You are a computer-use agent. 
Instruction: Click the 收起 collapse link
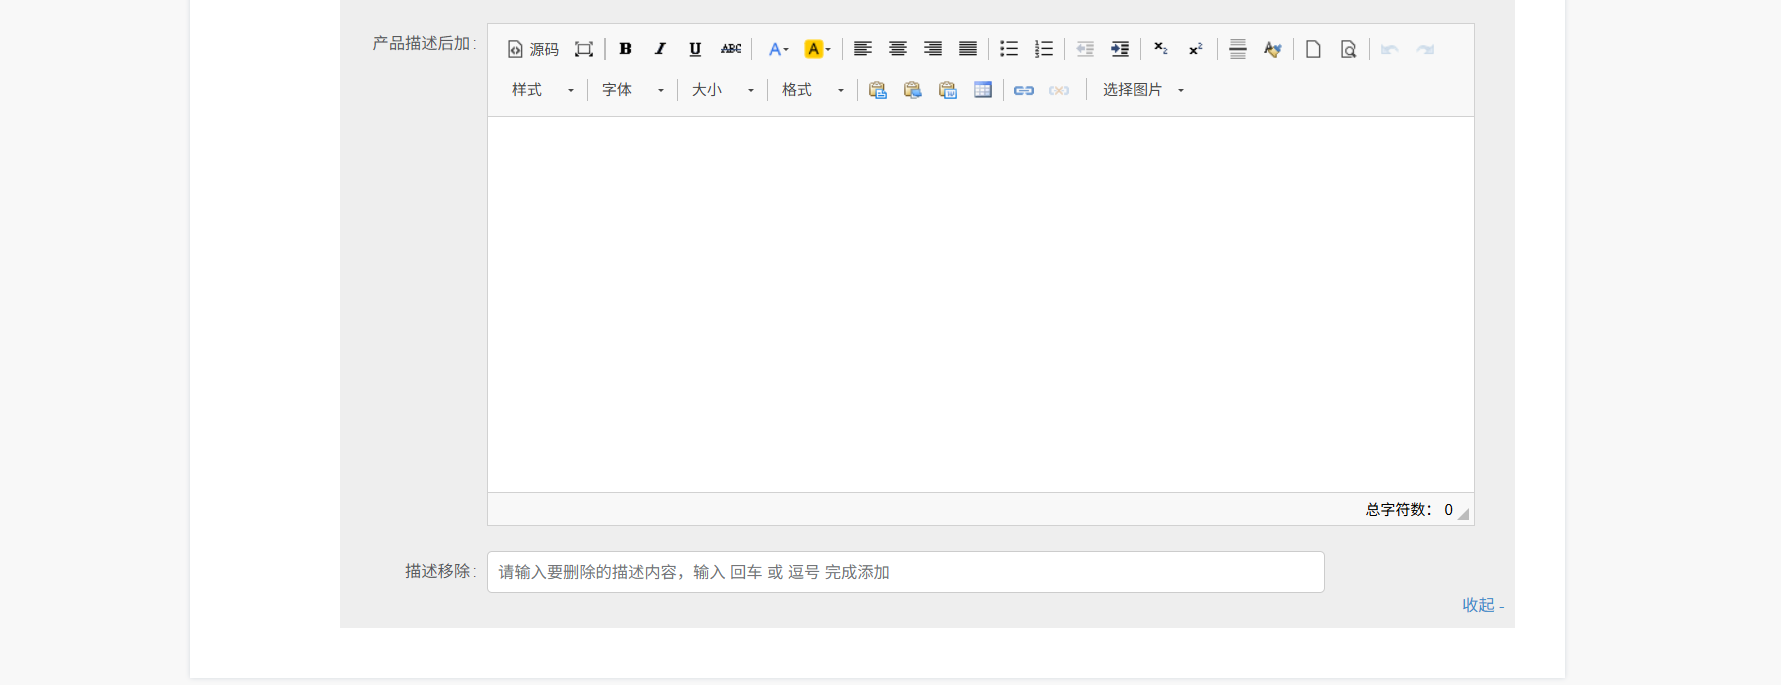(1478, 605)
